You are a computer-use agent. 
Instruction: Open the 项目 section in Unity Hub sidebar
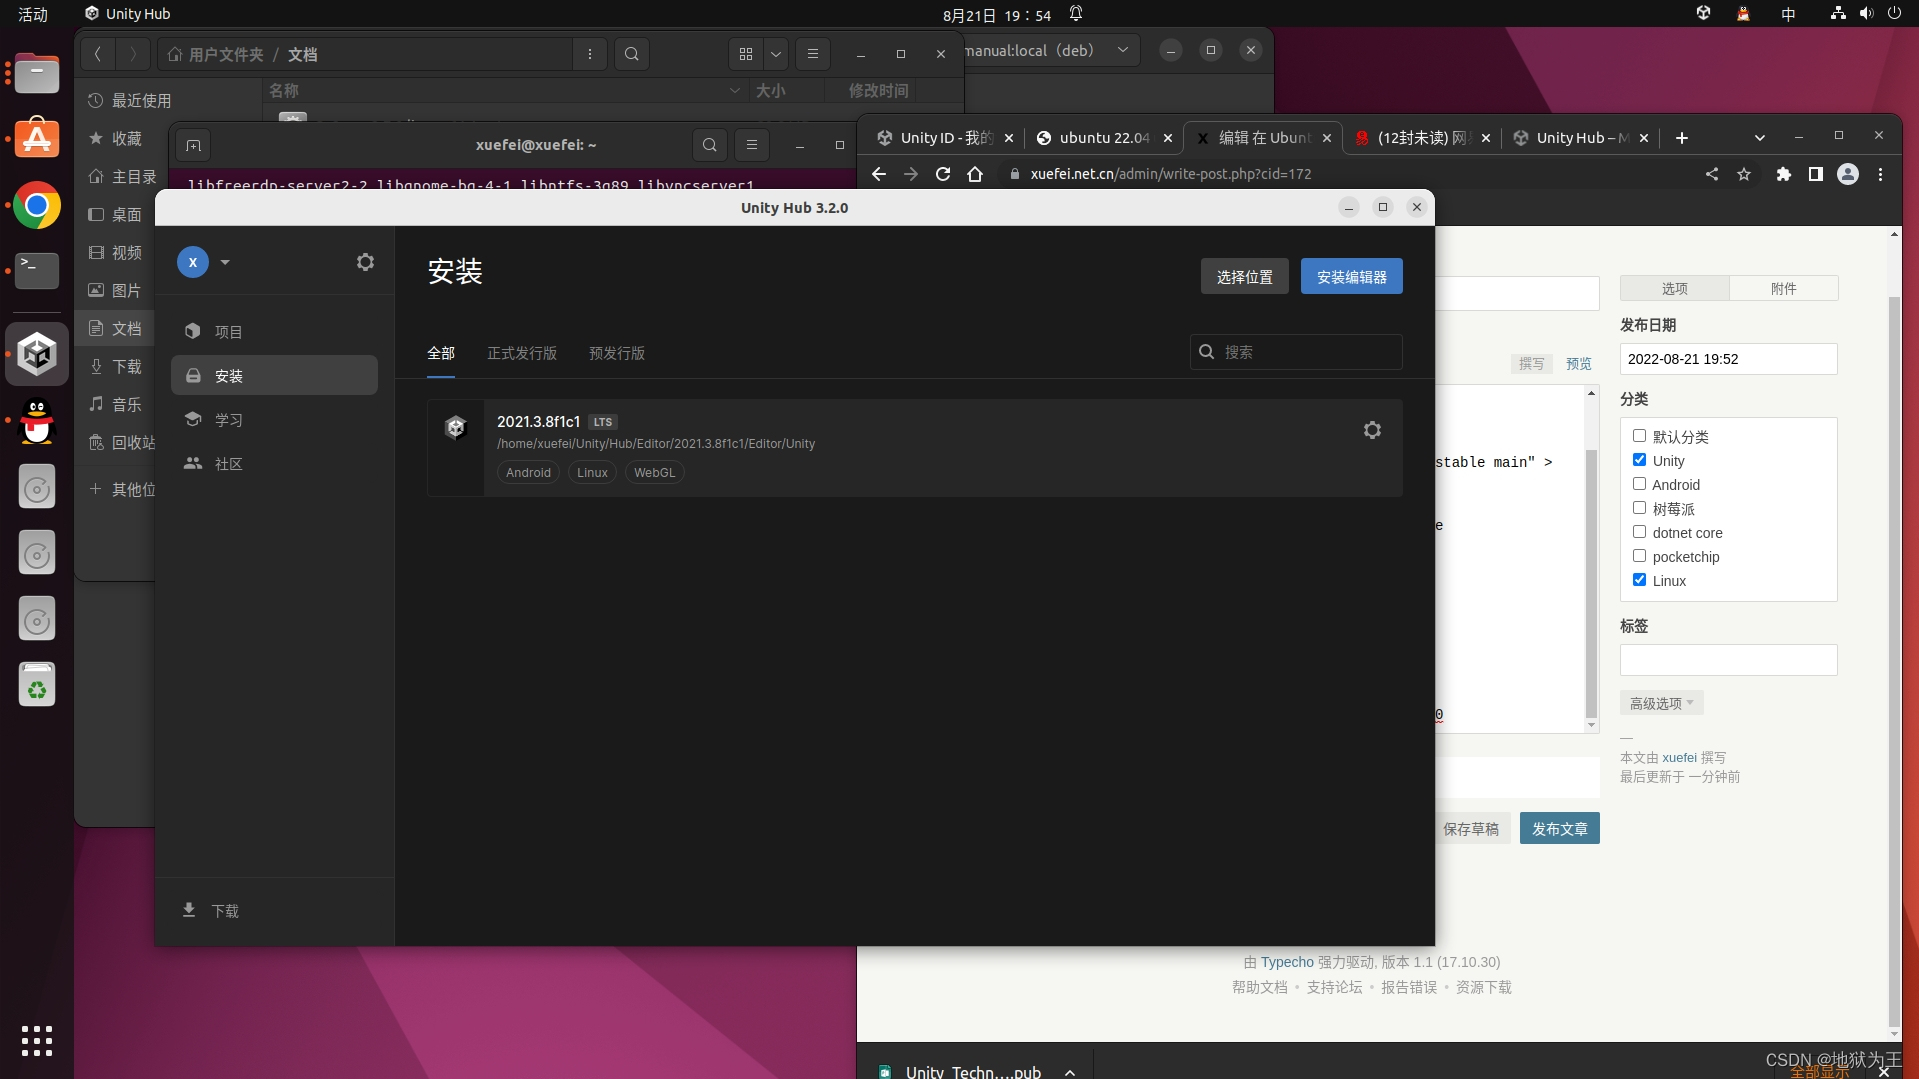pyautogui.click(x=228, y=330)
